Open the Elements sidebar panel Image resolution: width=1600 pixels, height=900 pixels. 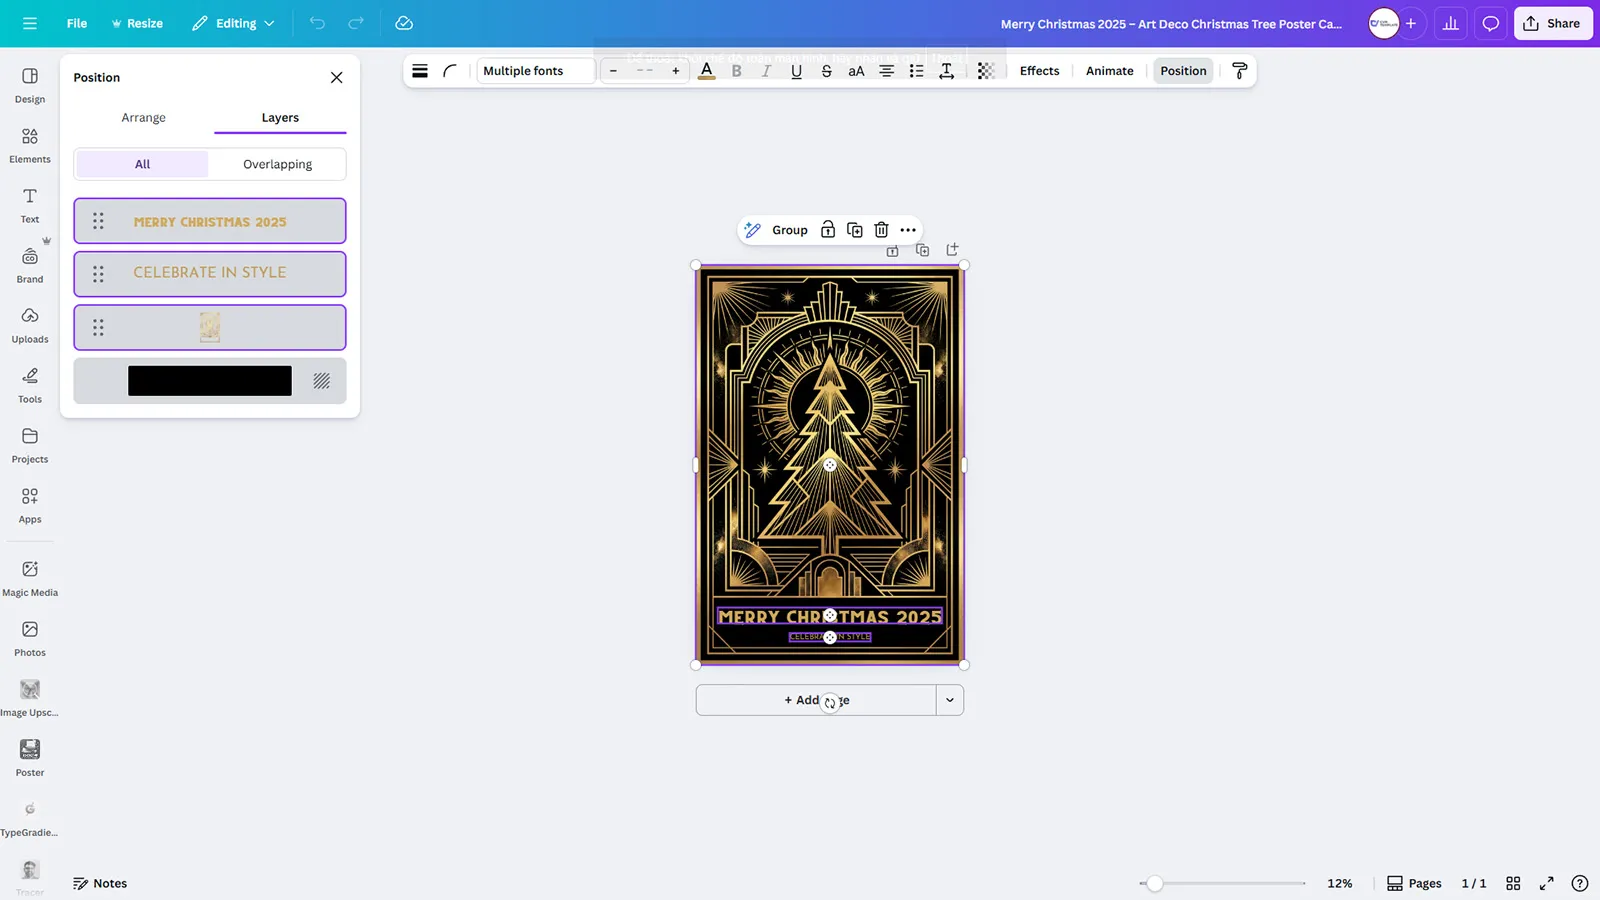click(30, 145)
